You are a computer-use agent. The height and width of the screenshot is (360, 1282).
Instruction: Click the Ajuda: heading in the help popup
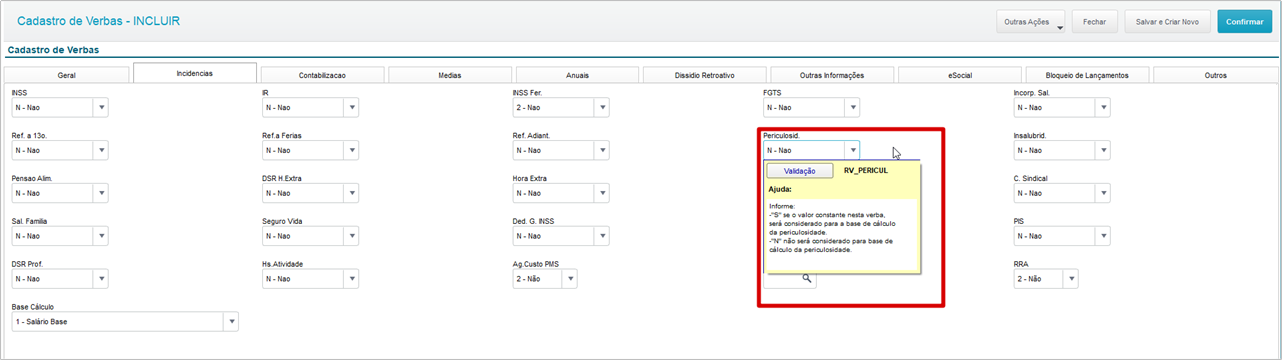pos(780,188)
